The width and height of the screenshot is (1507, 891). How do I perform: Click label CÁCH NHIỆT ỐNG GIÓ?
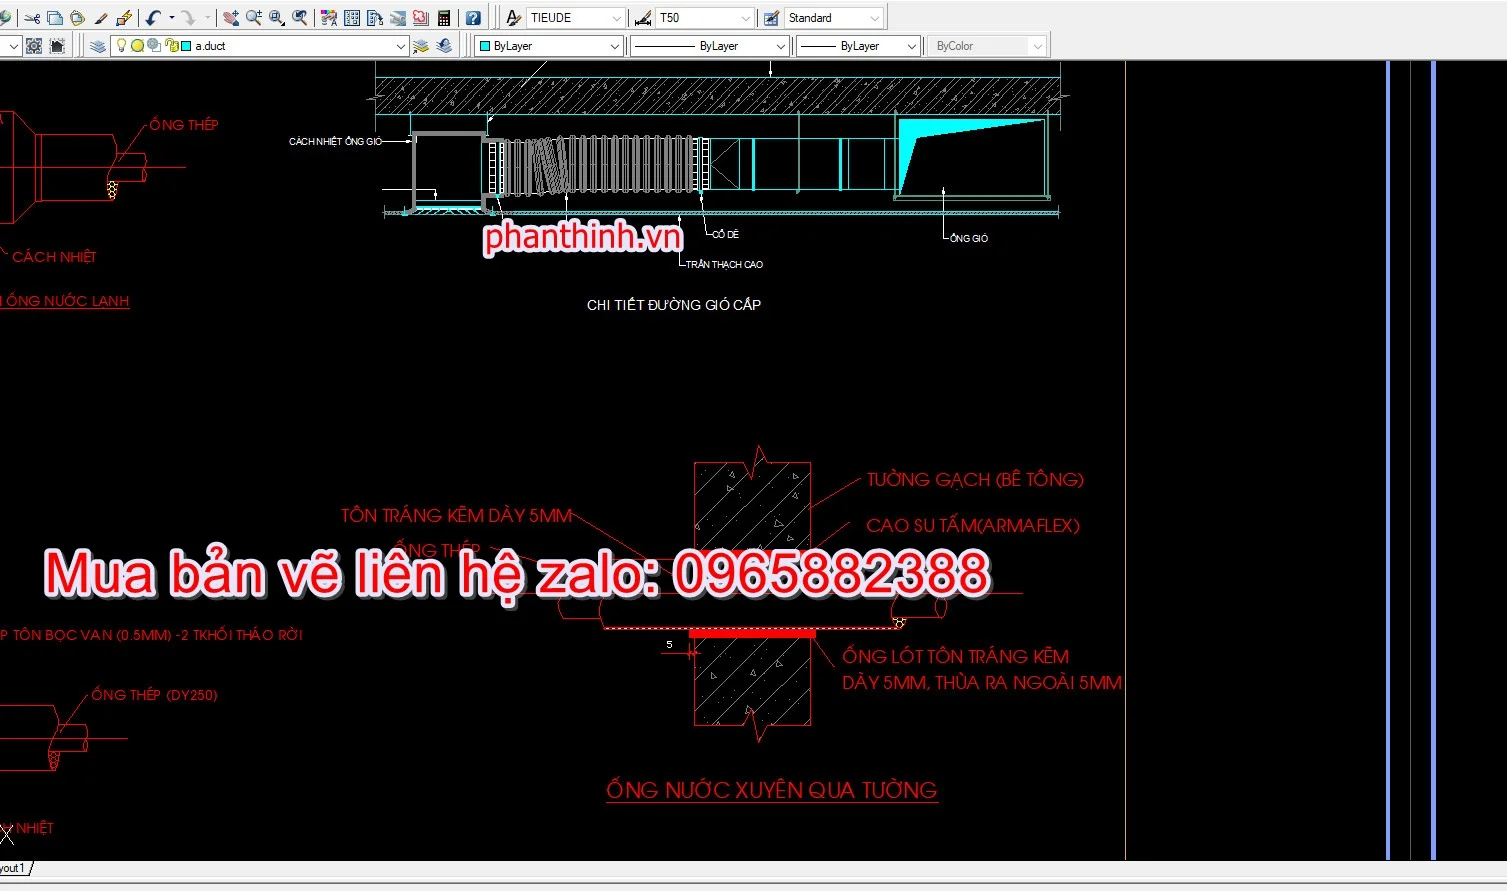[335, 142]
